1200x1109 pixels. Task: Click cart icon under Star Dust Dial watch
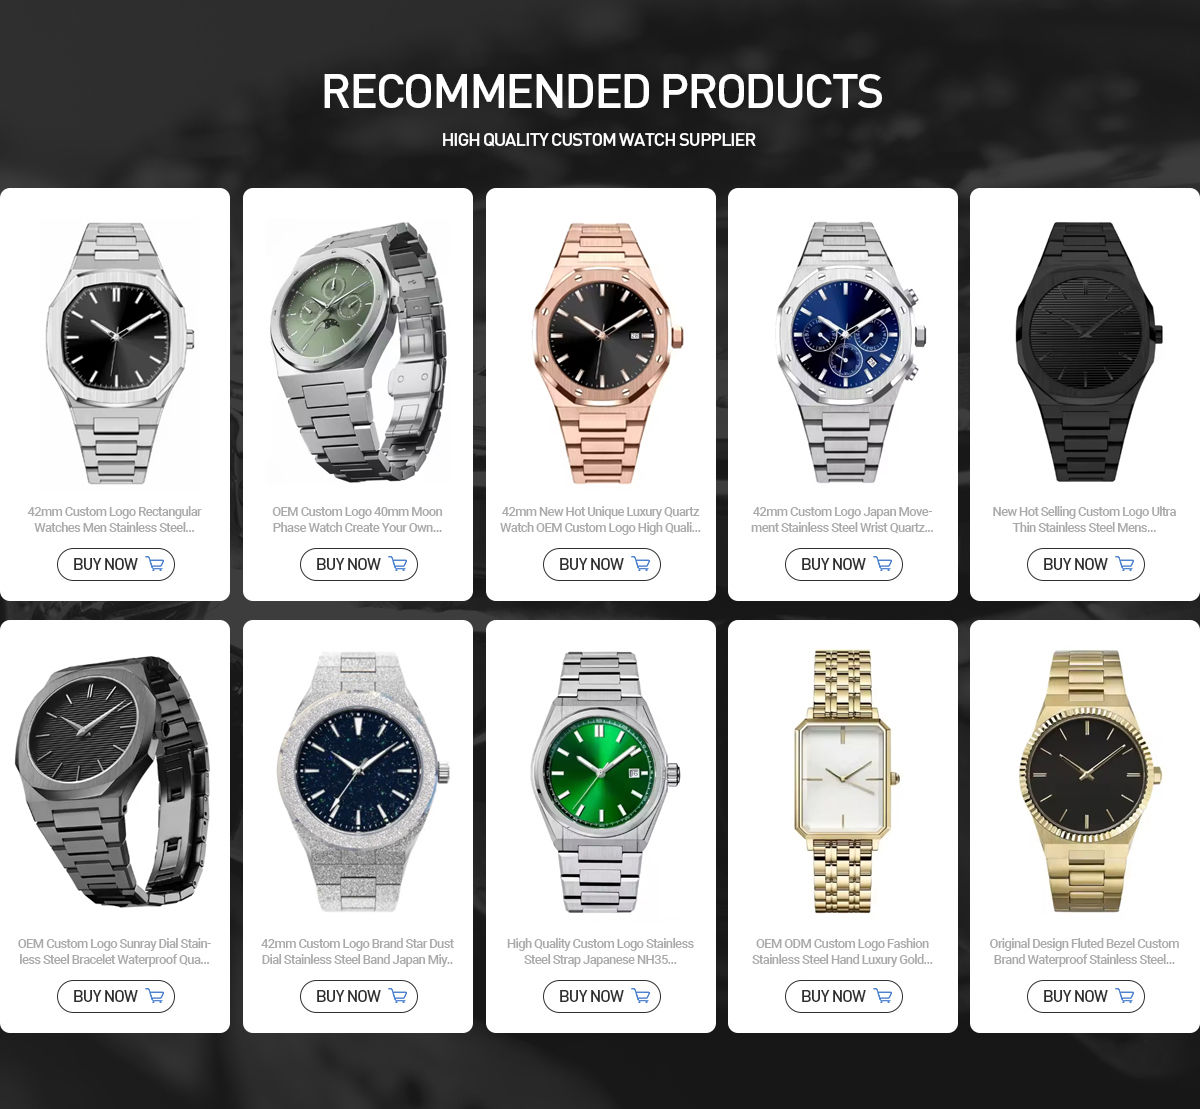398,996
